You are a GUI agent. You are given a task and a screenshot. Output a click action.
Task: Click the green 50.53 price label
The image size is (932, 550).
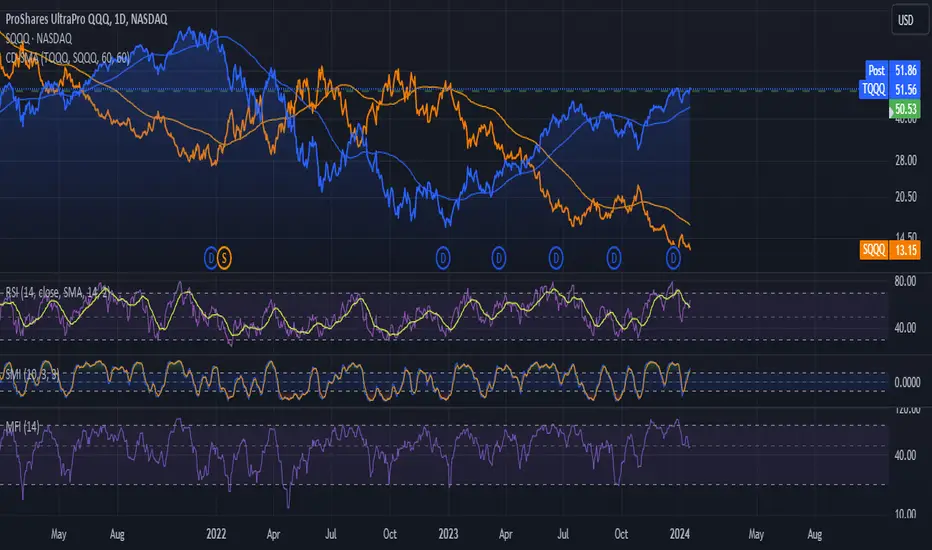[905, 109]
